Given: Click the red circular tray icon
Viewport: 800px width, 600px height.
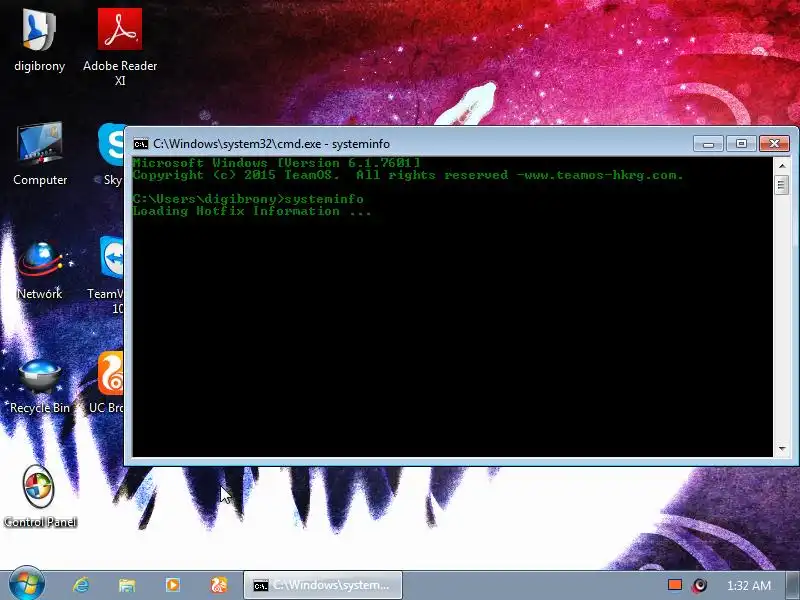Looking at the screenshot, I should click(700, 585).
